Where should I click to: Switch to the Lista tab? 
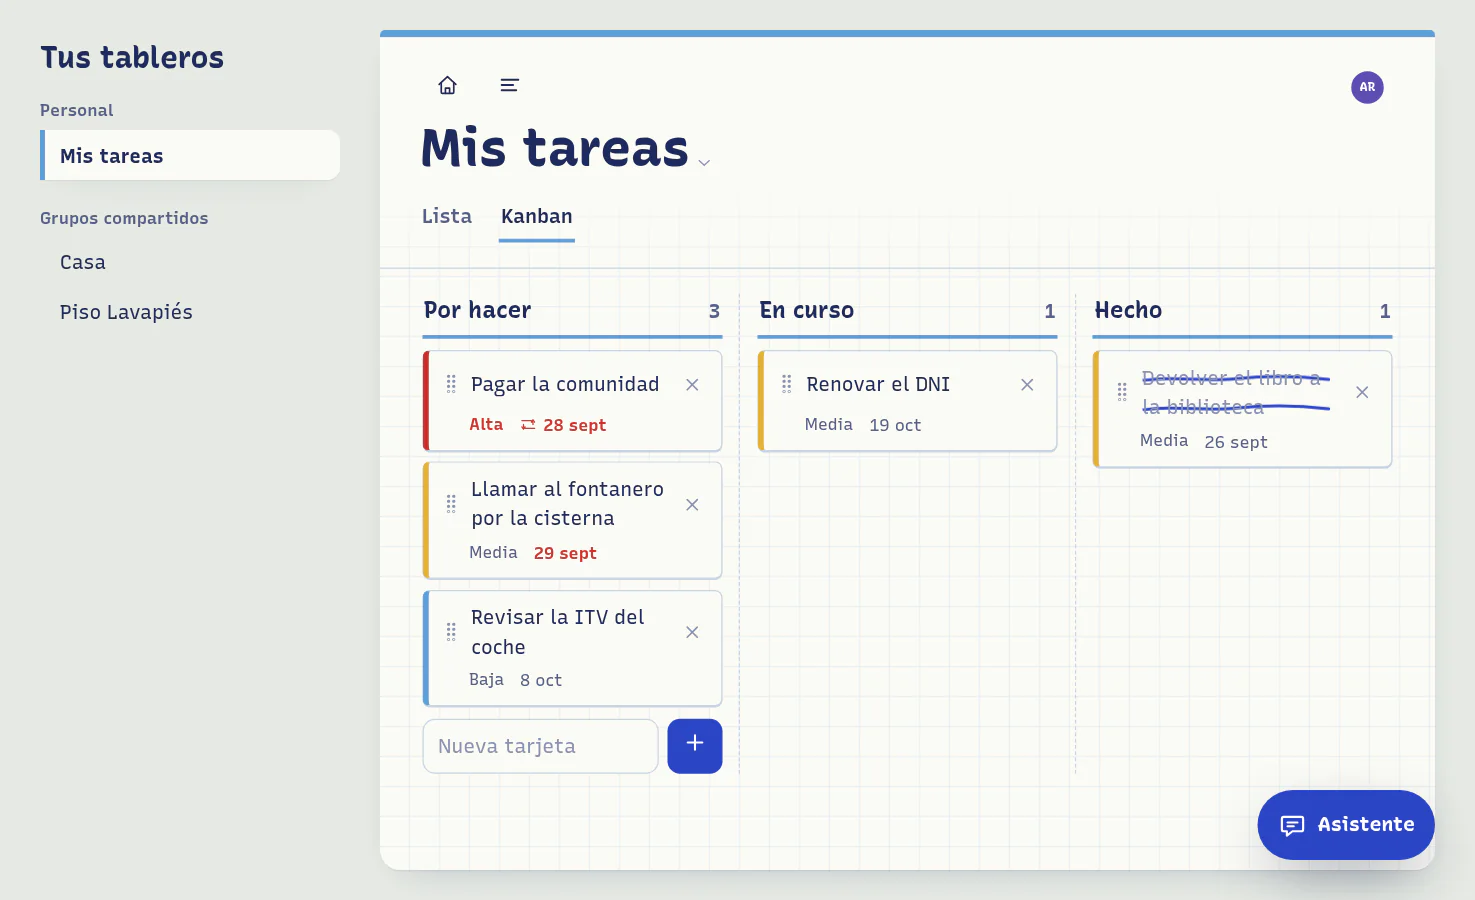[x=446, y=216]
